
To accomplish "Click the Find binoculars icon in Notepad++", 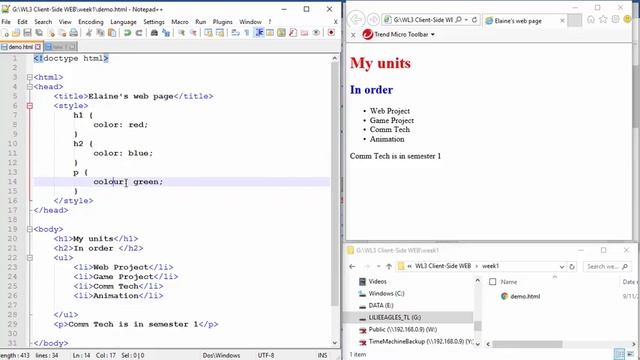I will coord(154,33).
